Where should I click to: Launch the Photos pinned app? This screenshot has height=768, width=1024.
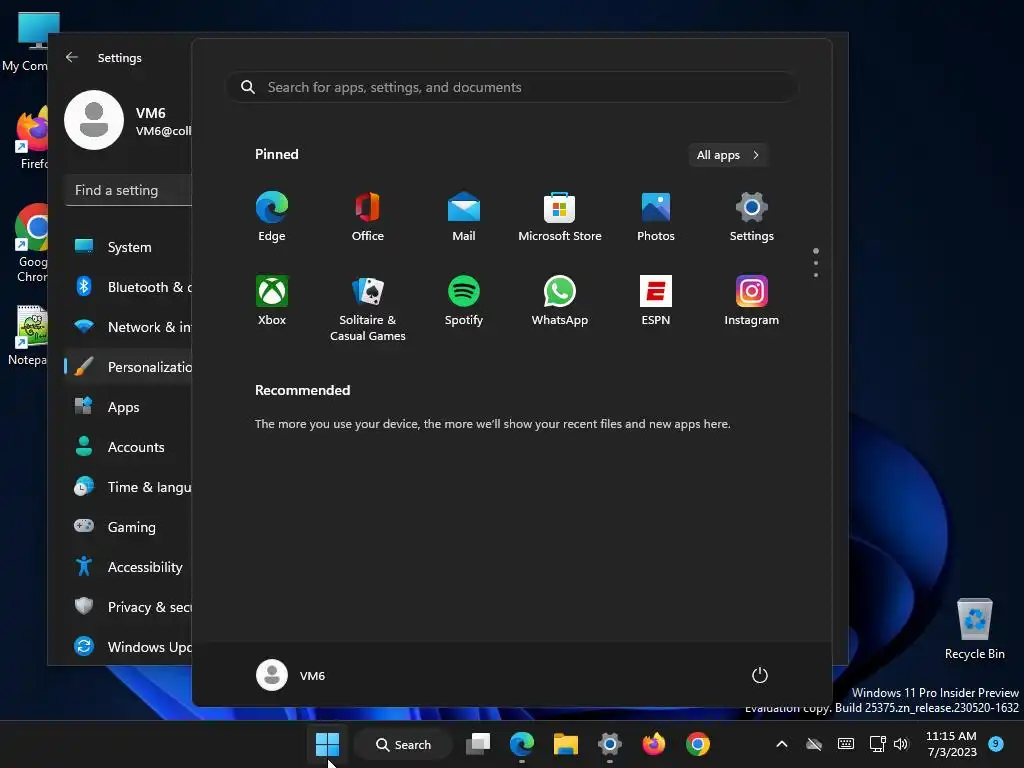656,217
